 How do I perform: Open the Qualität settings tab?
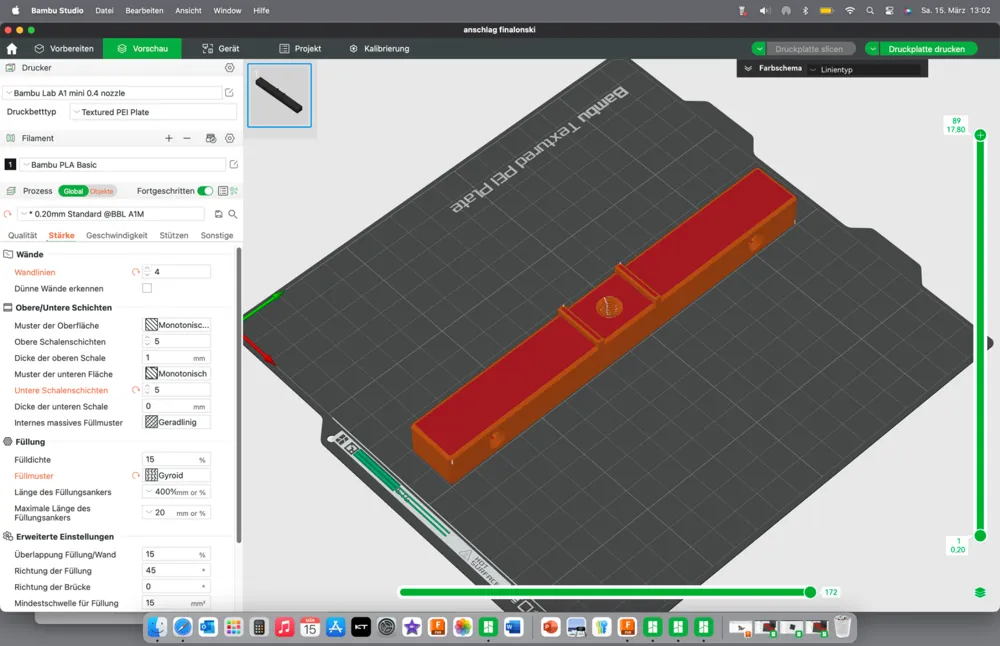pyautogui.click(x=22, y=235)
